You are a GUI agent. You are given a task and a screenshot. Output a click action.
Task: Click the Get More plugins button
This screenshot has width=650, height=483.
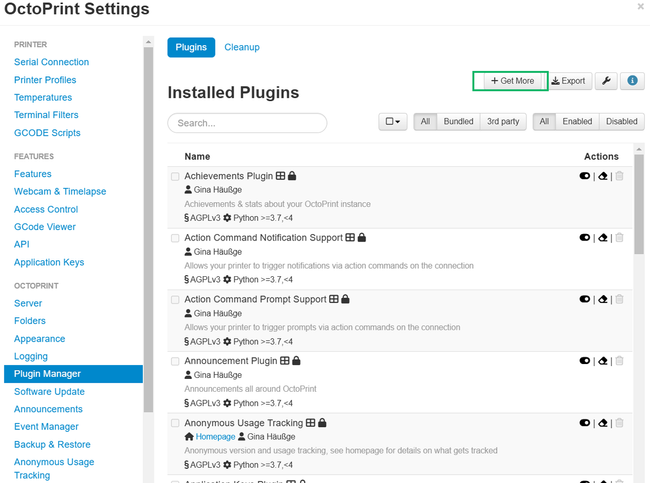tap(511, 81)
